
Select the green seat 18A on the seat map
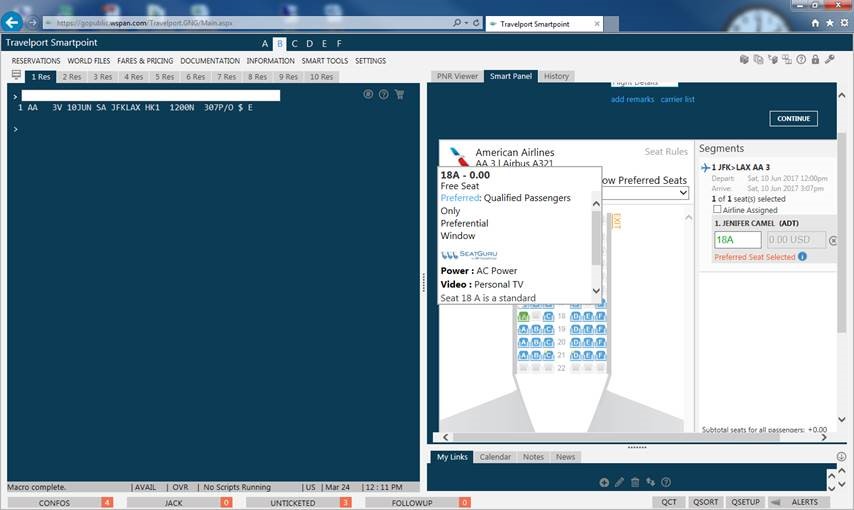pos(523,316)
